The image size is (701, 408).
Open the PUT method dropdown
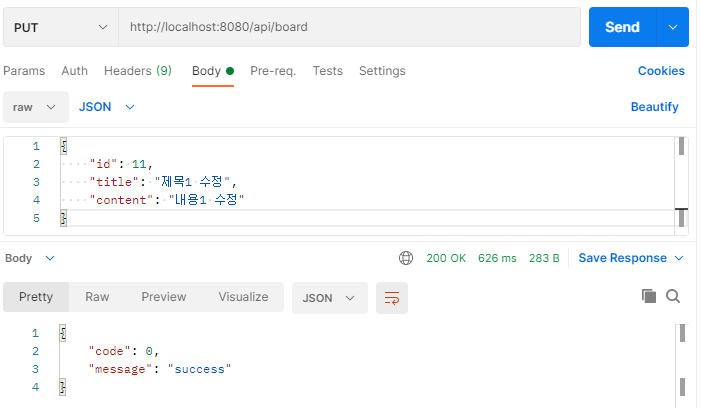tap(61, 27)
